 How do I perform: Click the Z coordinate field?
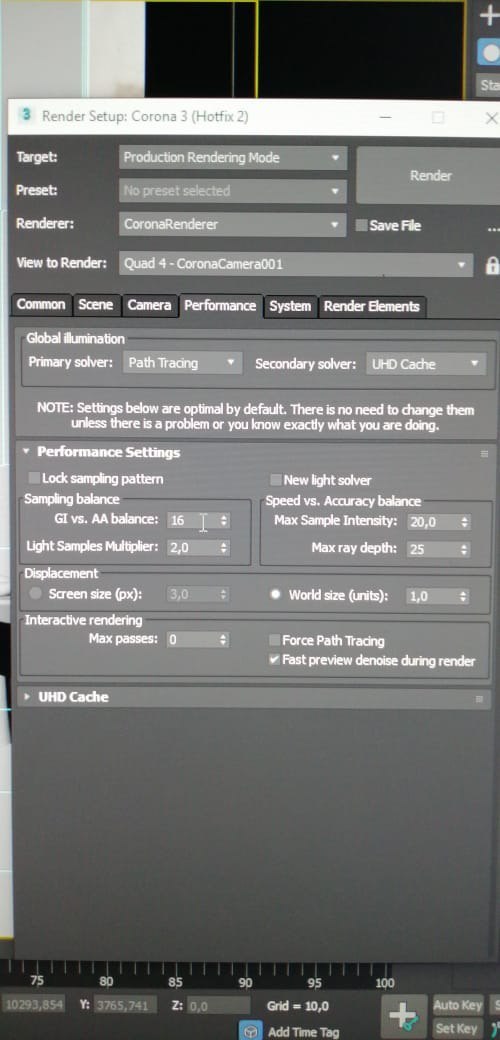click(218, 1006)
